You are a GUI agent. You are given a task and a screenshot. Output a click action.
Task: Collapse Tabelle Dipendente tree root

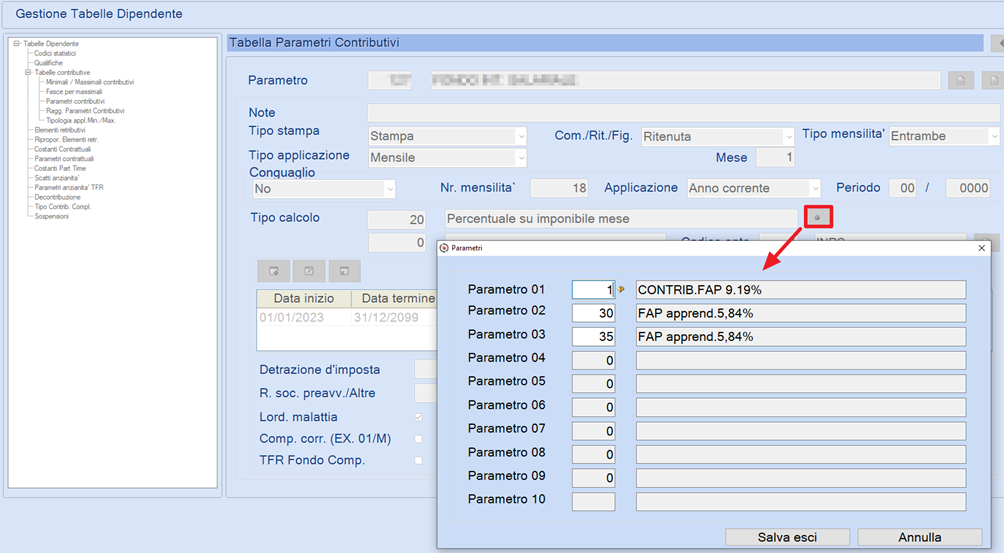coord(17,44)
